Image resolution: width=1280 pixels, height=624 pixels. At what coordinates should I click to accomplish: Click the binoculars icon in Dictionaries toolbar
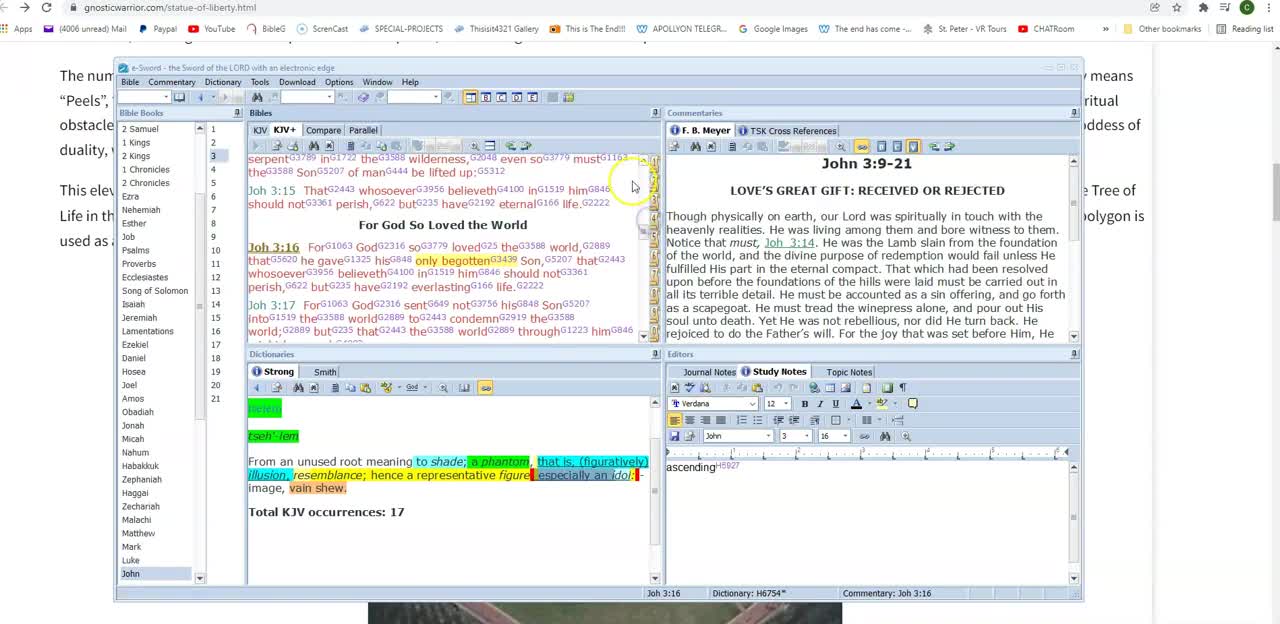coord(298,387)
